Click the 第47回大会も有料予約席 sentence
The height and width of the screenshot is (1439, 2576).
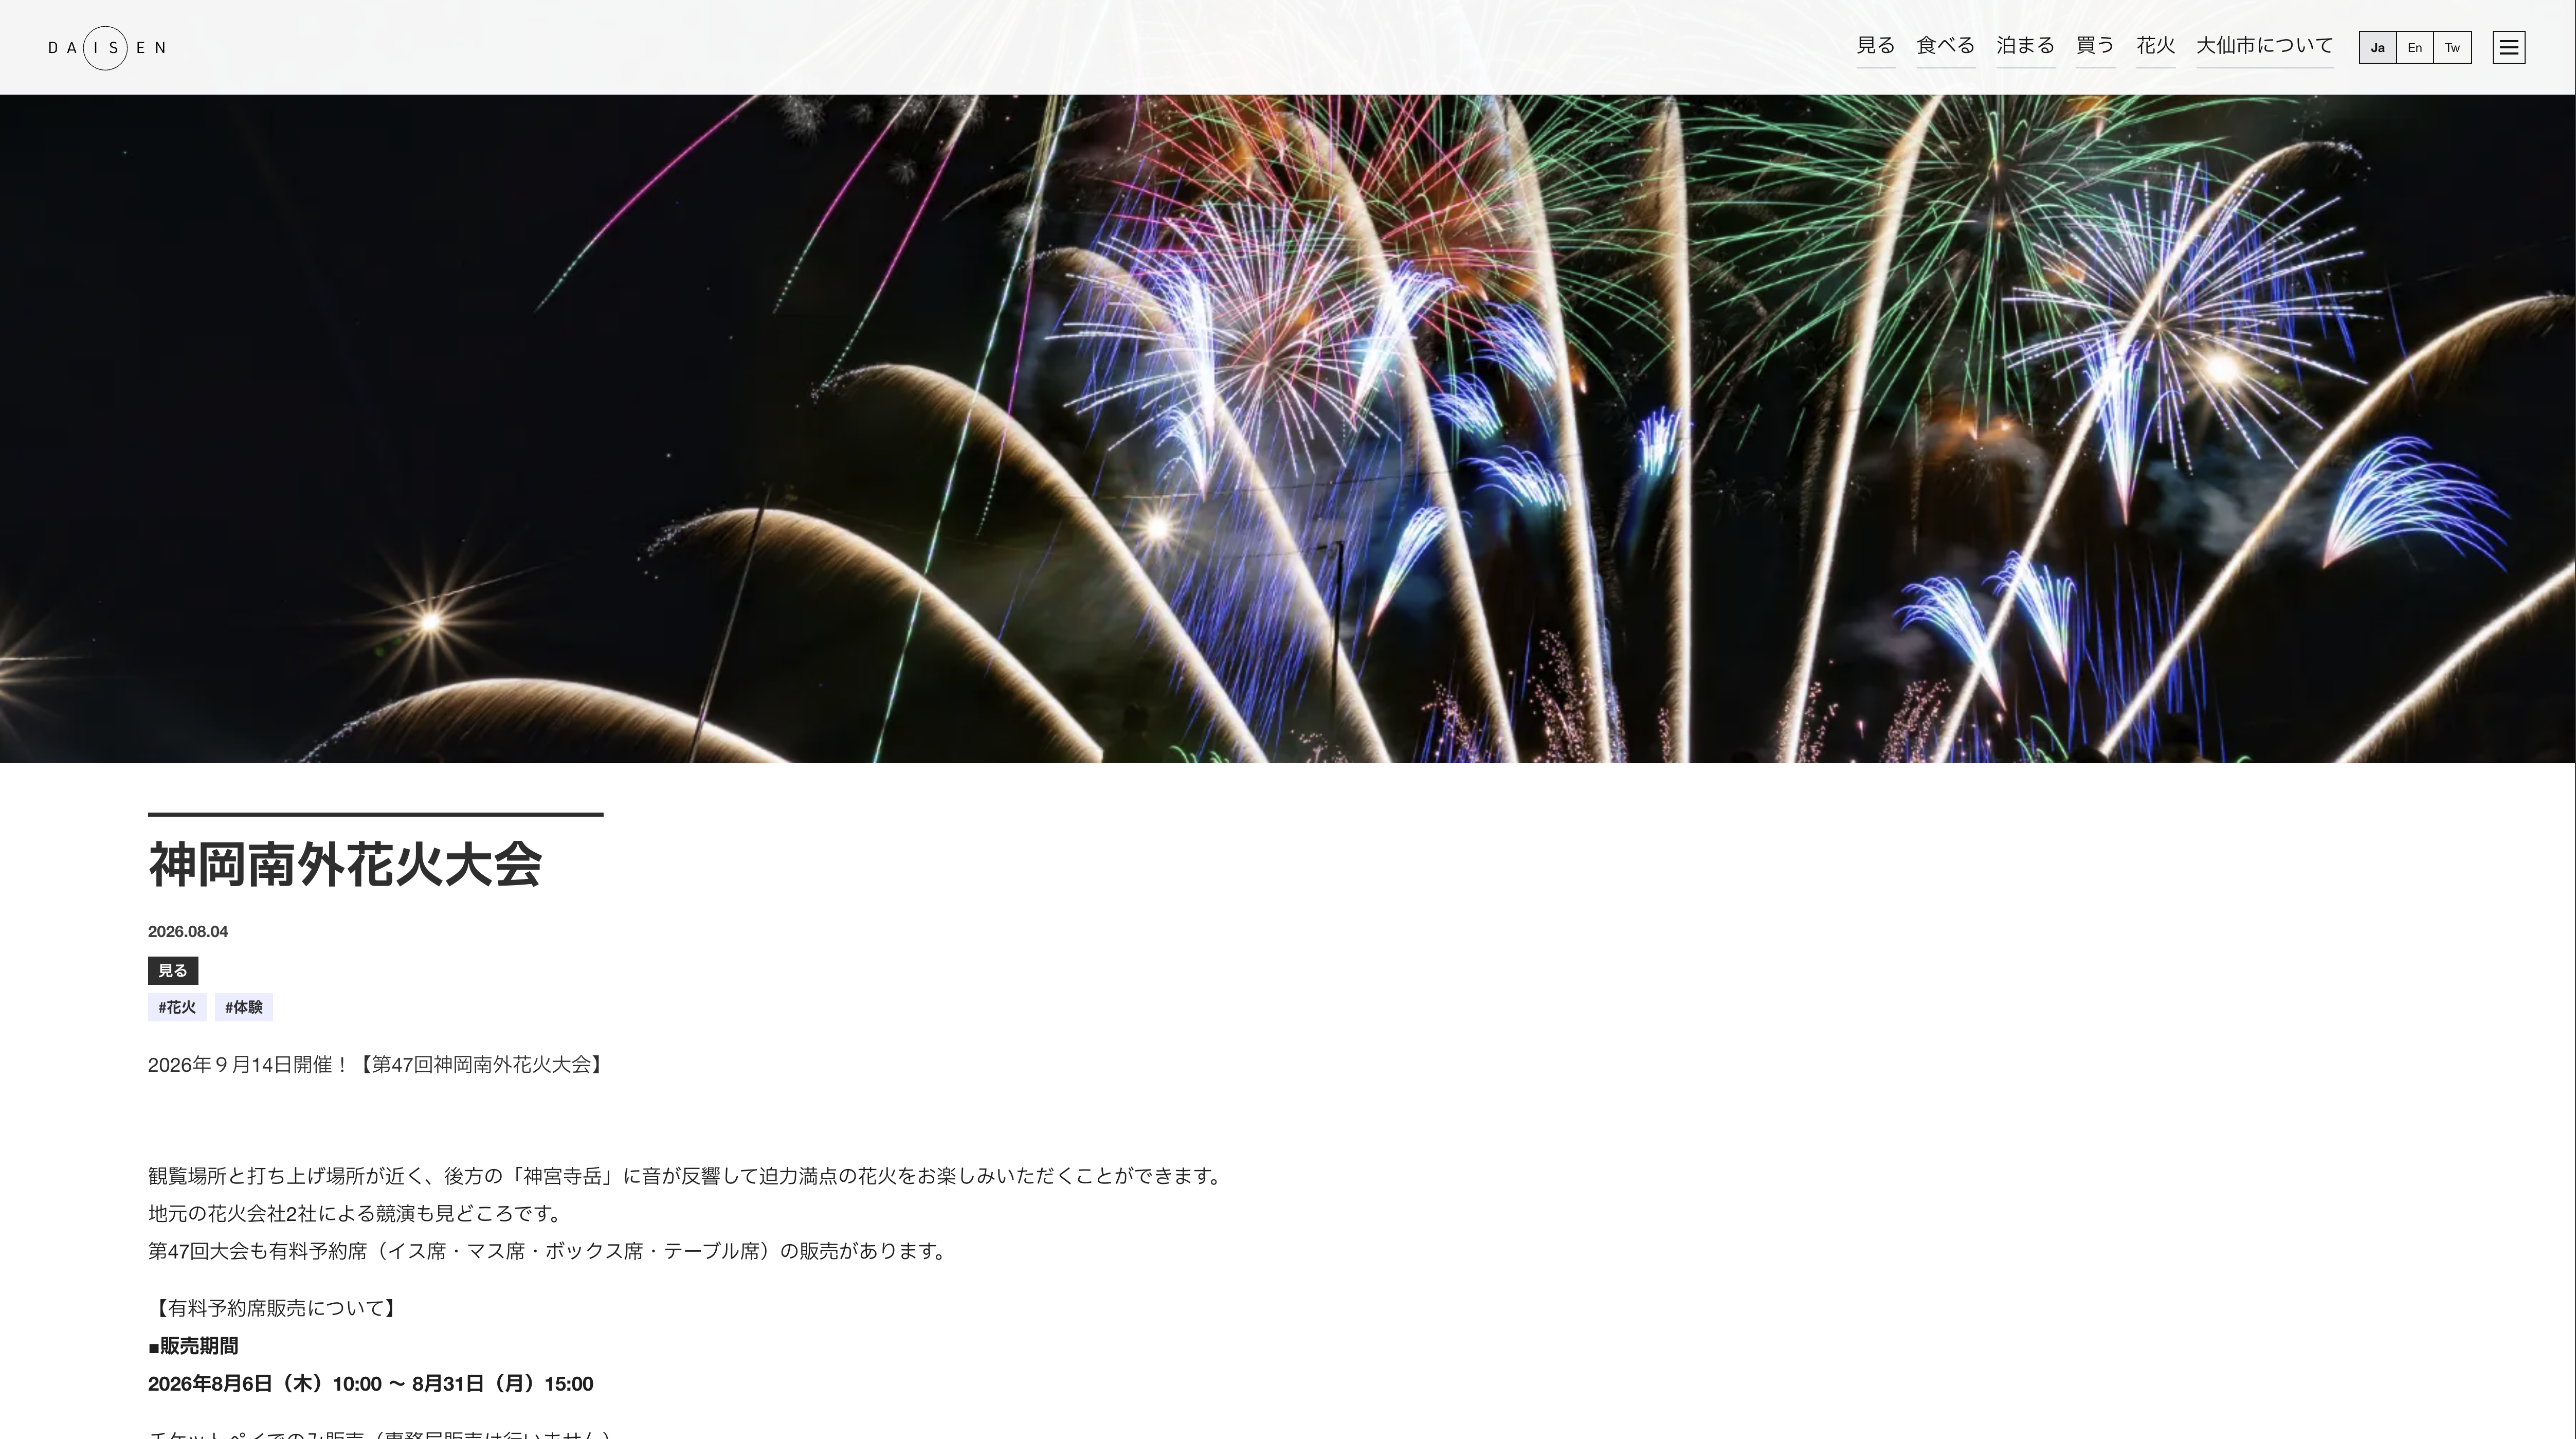point(549,1251)
